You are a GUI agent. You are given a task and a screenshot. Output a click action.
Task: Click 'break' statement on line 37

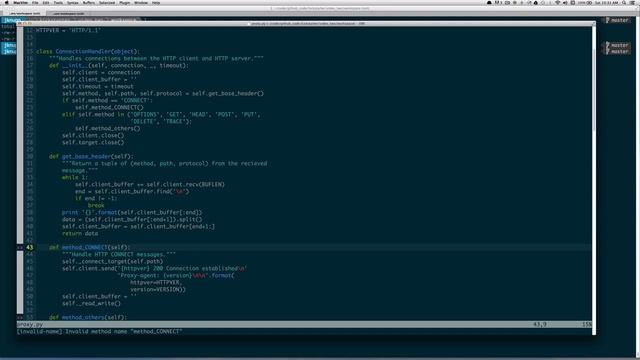tap(96, 205)
